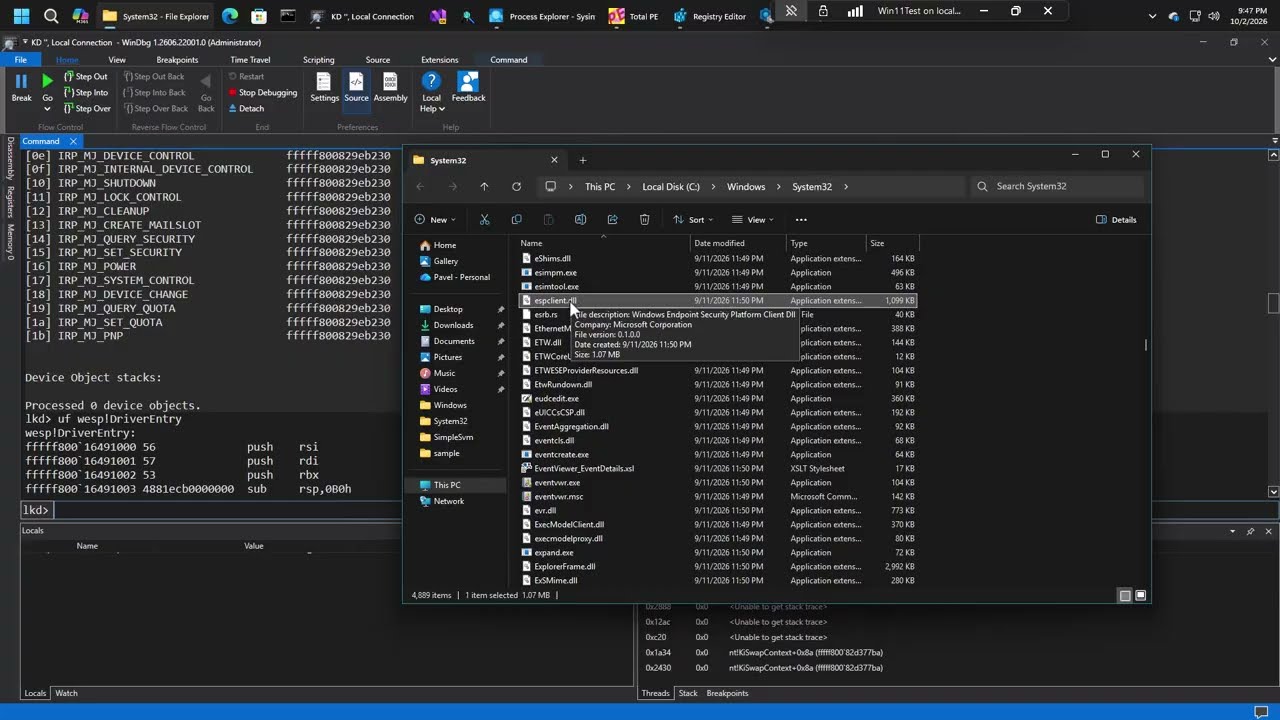Click Detach in WinDbg ribbon
The image size is (1280, 720).
click(x=246, y=108)
